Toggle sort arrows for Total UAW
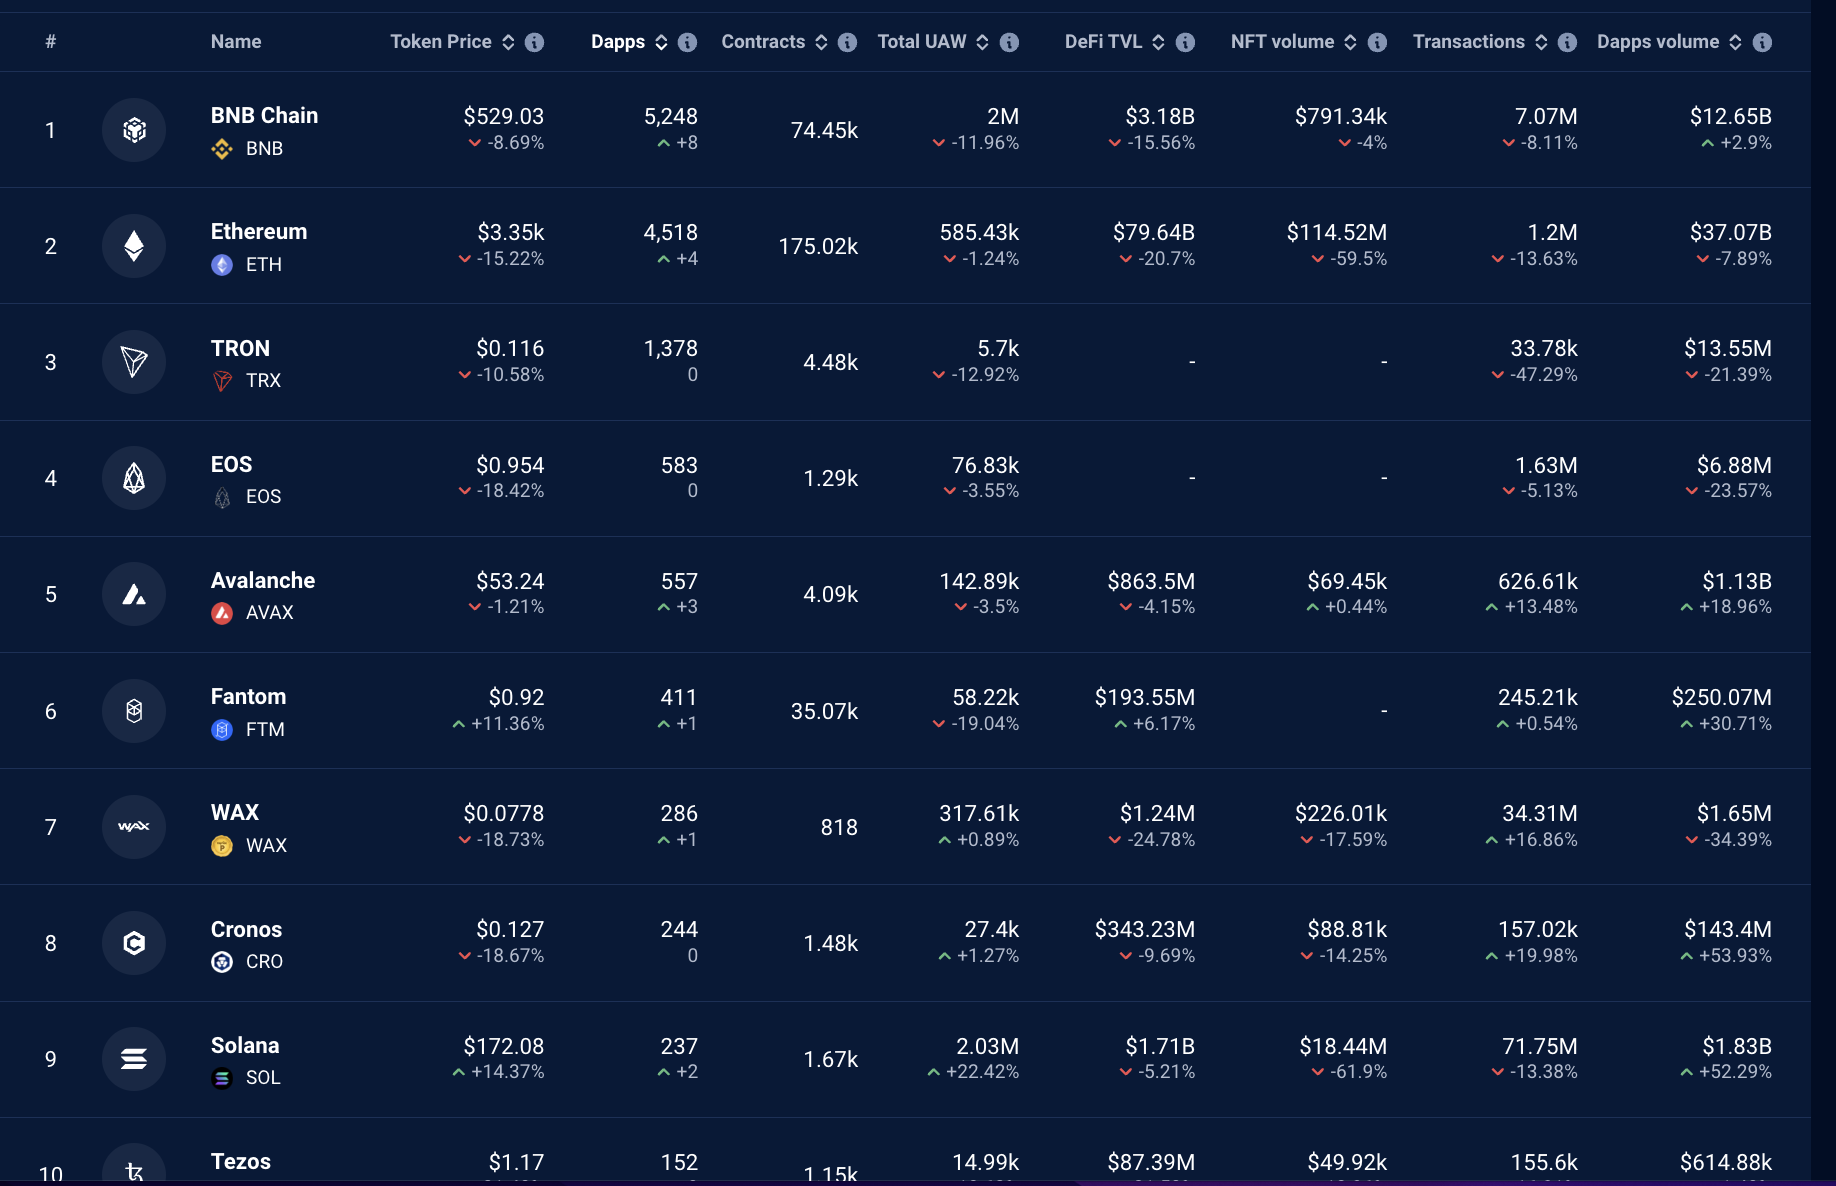Viewport: 1836px width, 1186px height. click(x=982, y=42)
